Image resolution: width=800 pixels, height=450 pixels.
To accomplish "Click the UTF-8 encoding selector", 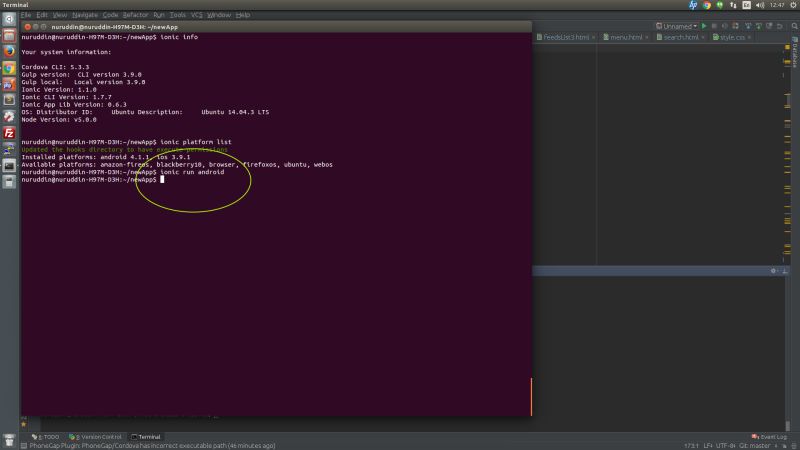I will click(726, 446).
